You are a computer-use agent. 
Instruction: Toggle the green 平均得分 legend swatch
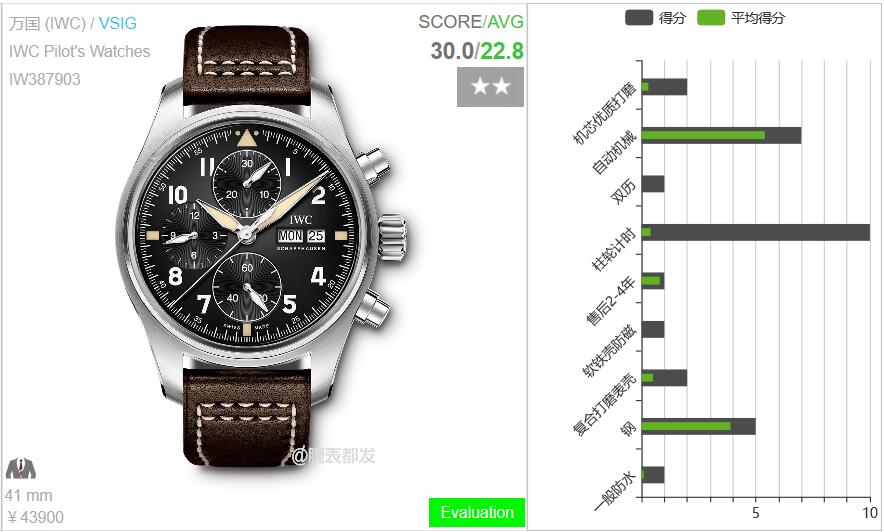pyautogui.click(x=711, y=17)
